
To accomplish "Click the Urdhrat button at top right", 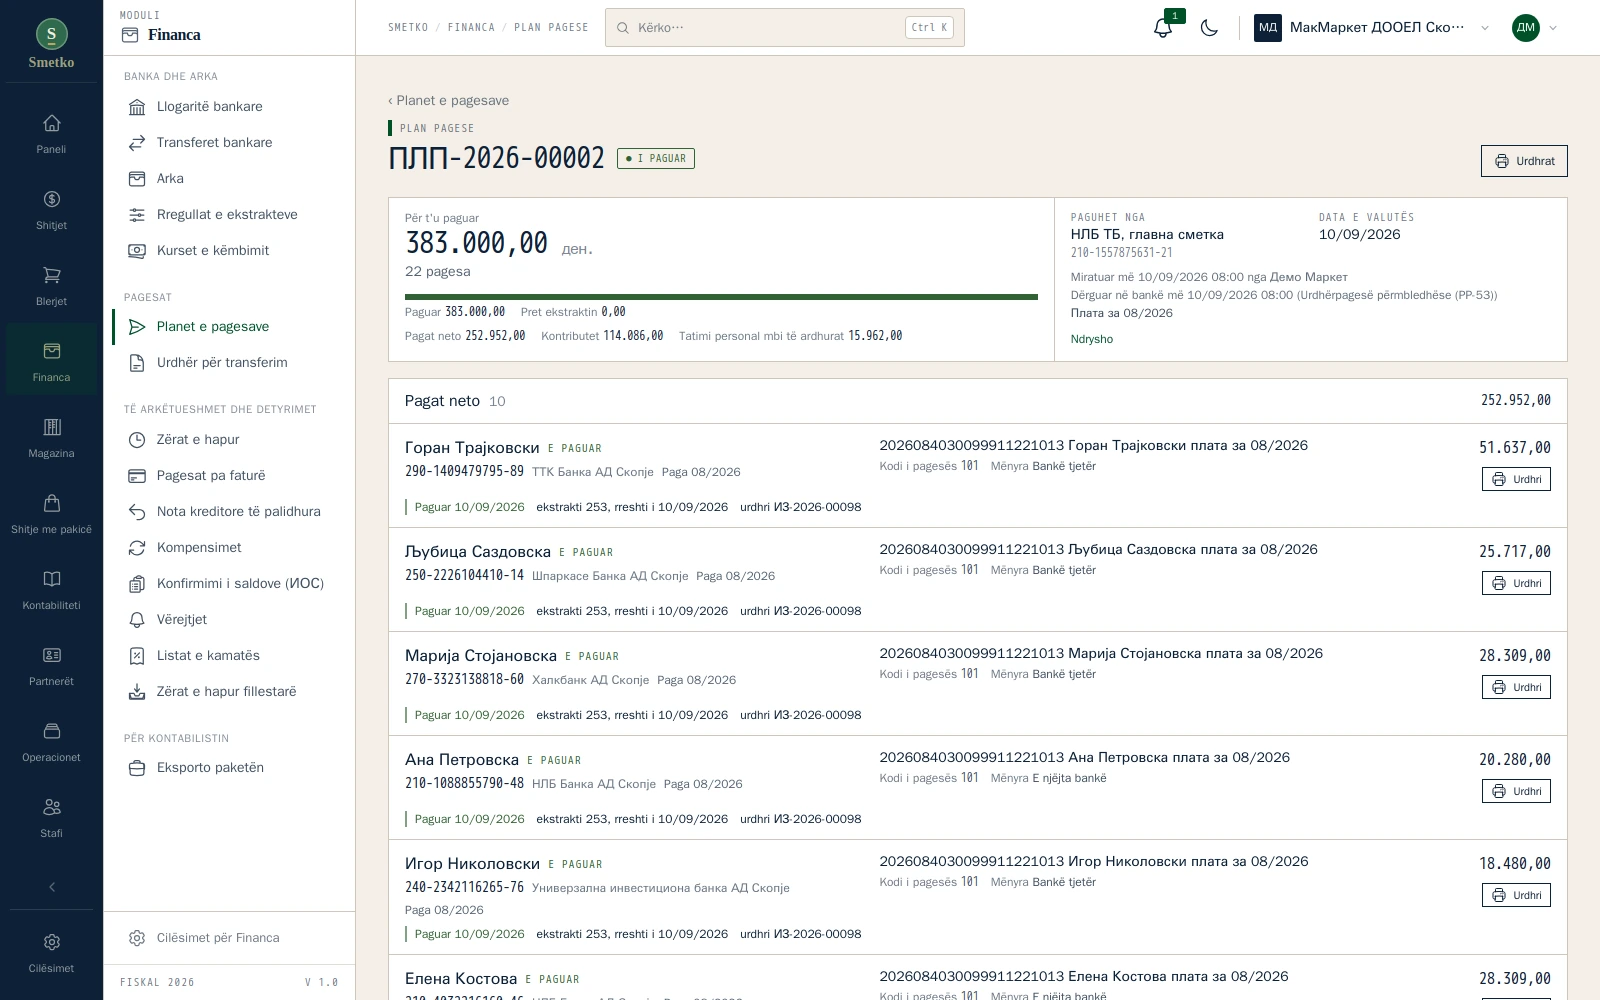I will point(1524,161).
